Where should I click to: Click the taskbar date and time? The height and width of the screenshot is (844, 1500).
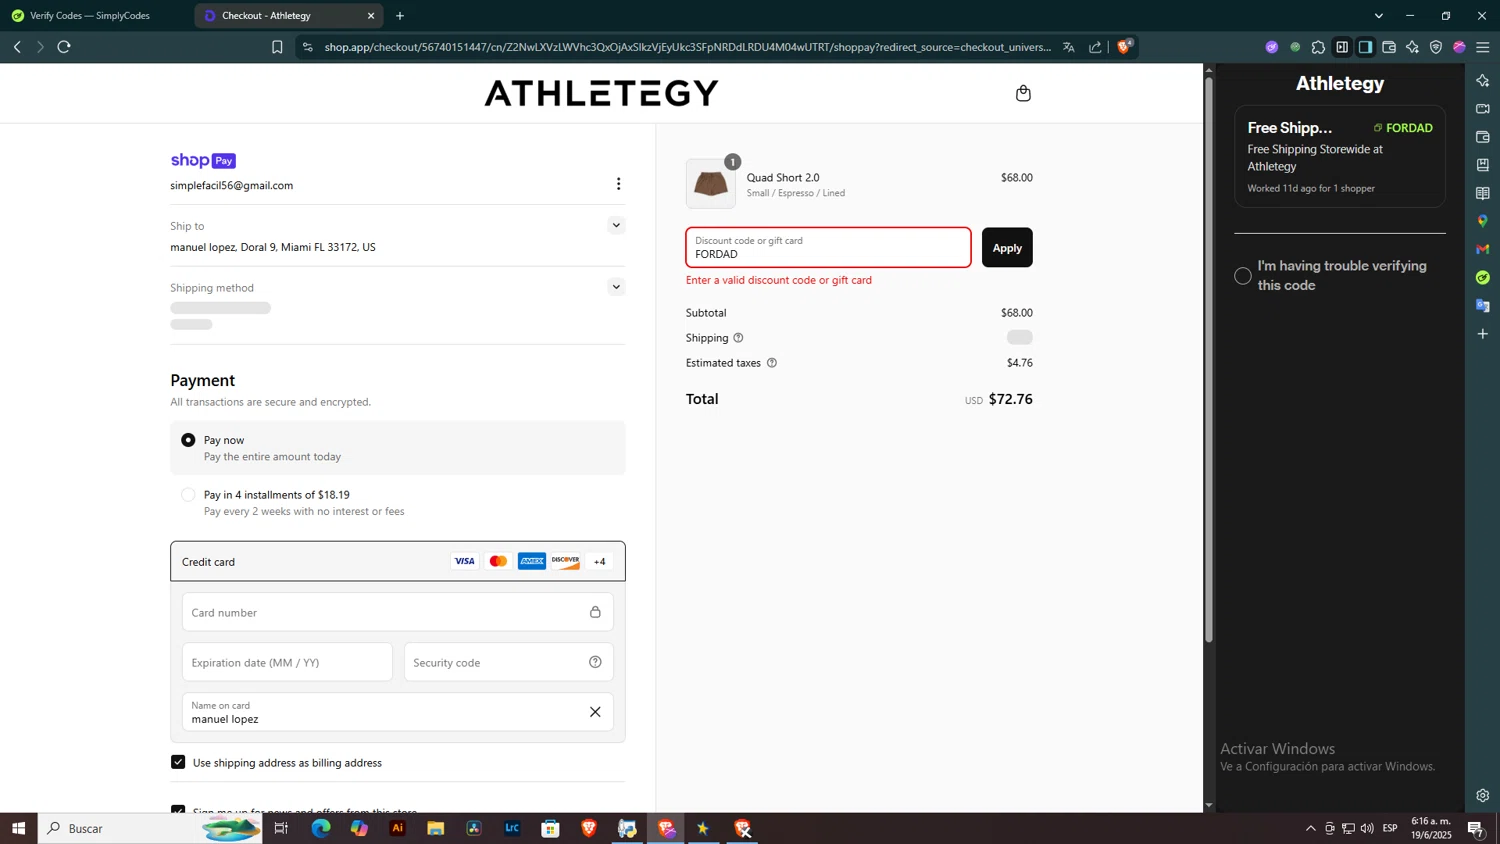pos(1431,828)
